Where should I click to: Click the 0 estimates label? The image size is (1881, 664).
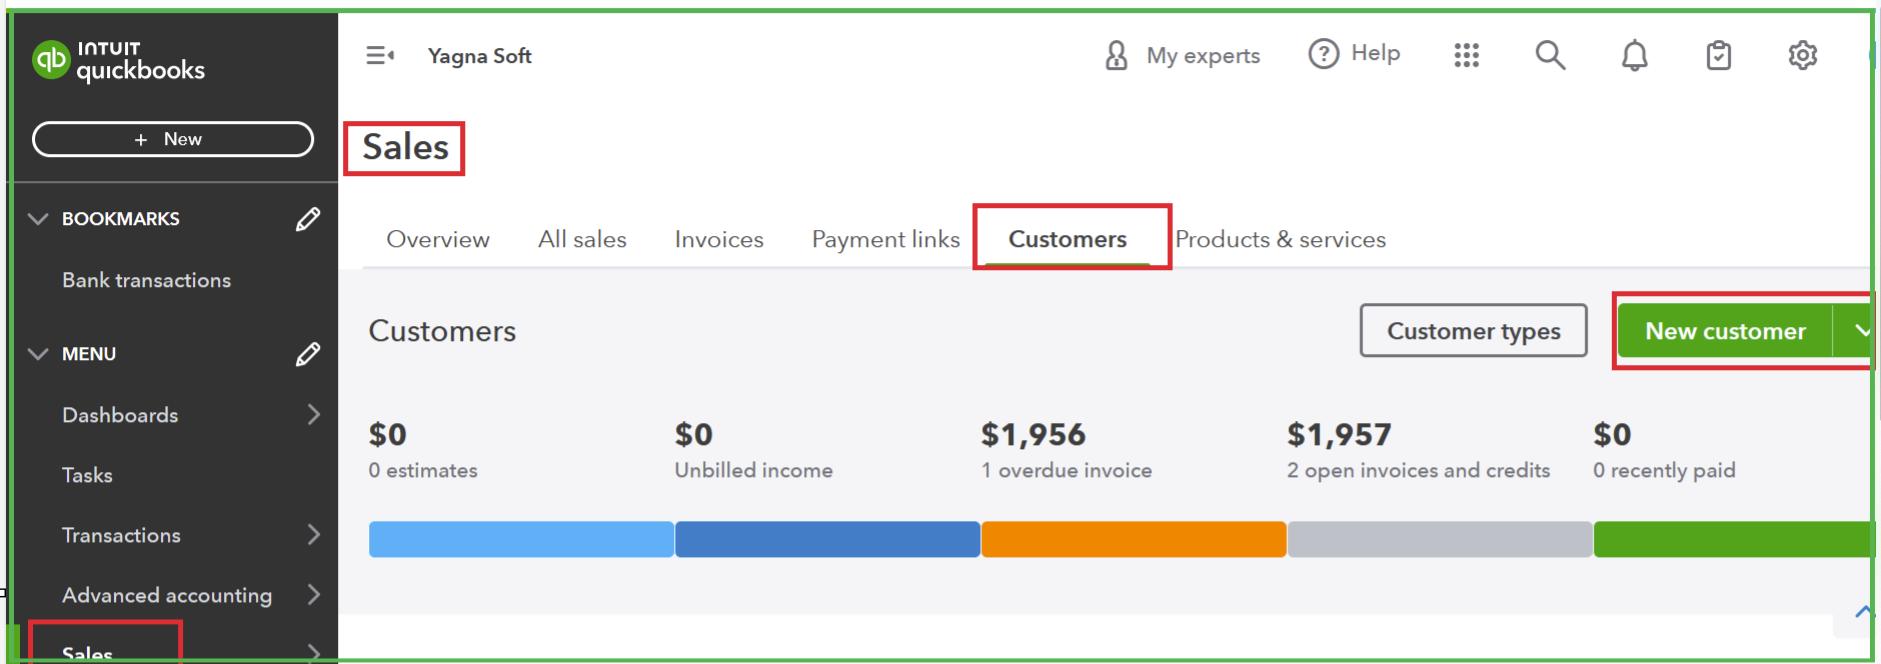click(x=423, y=470)
